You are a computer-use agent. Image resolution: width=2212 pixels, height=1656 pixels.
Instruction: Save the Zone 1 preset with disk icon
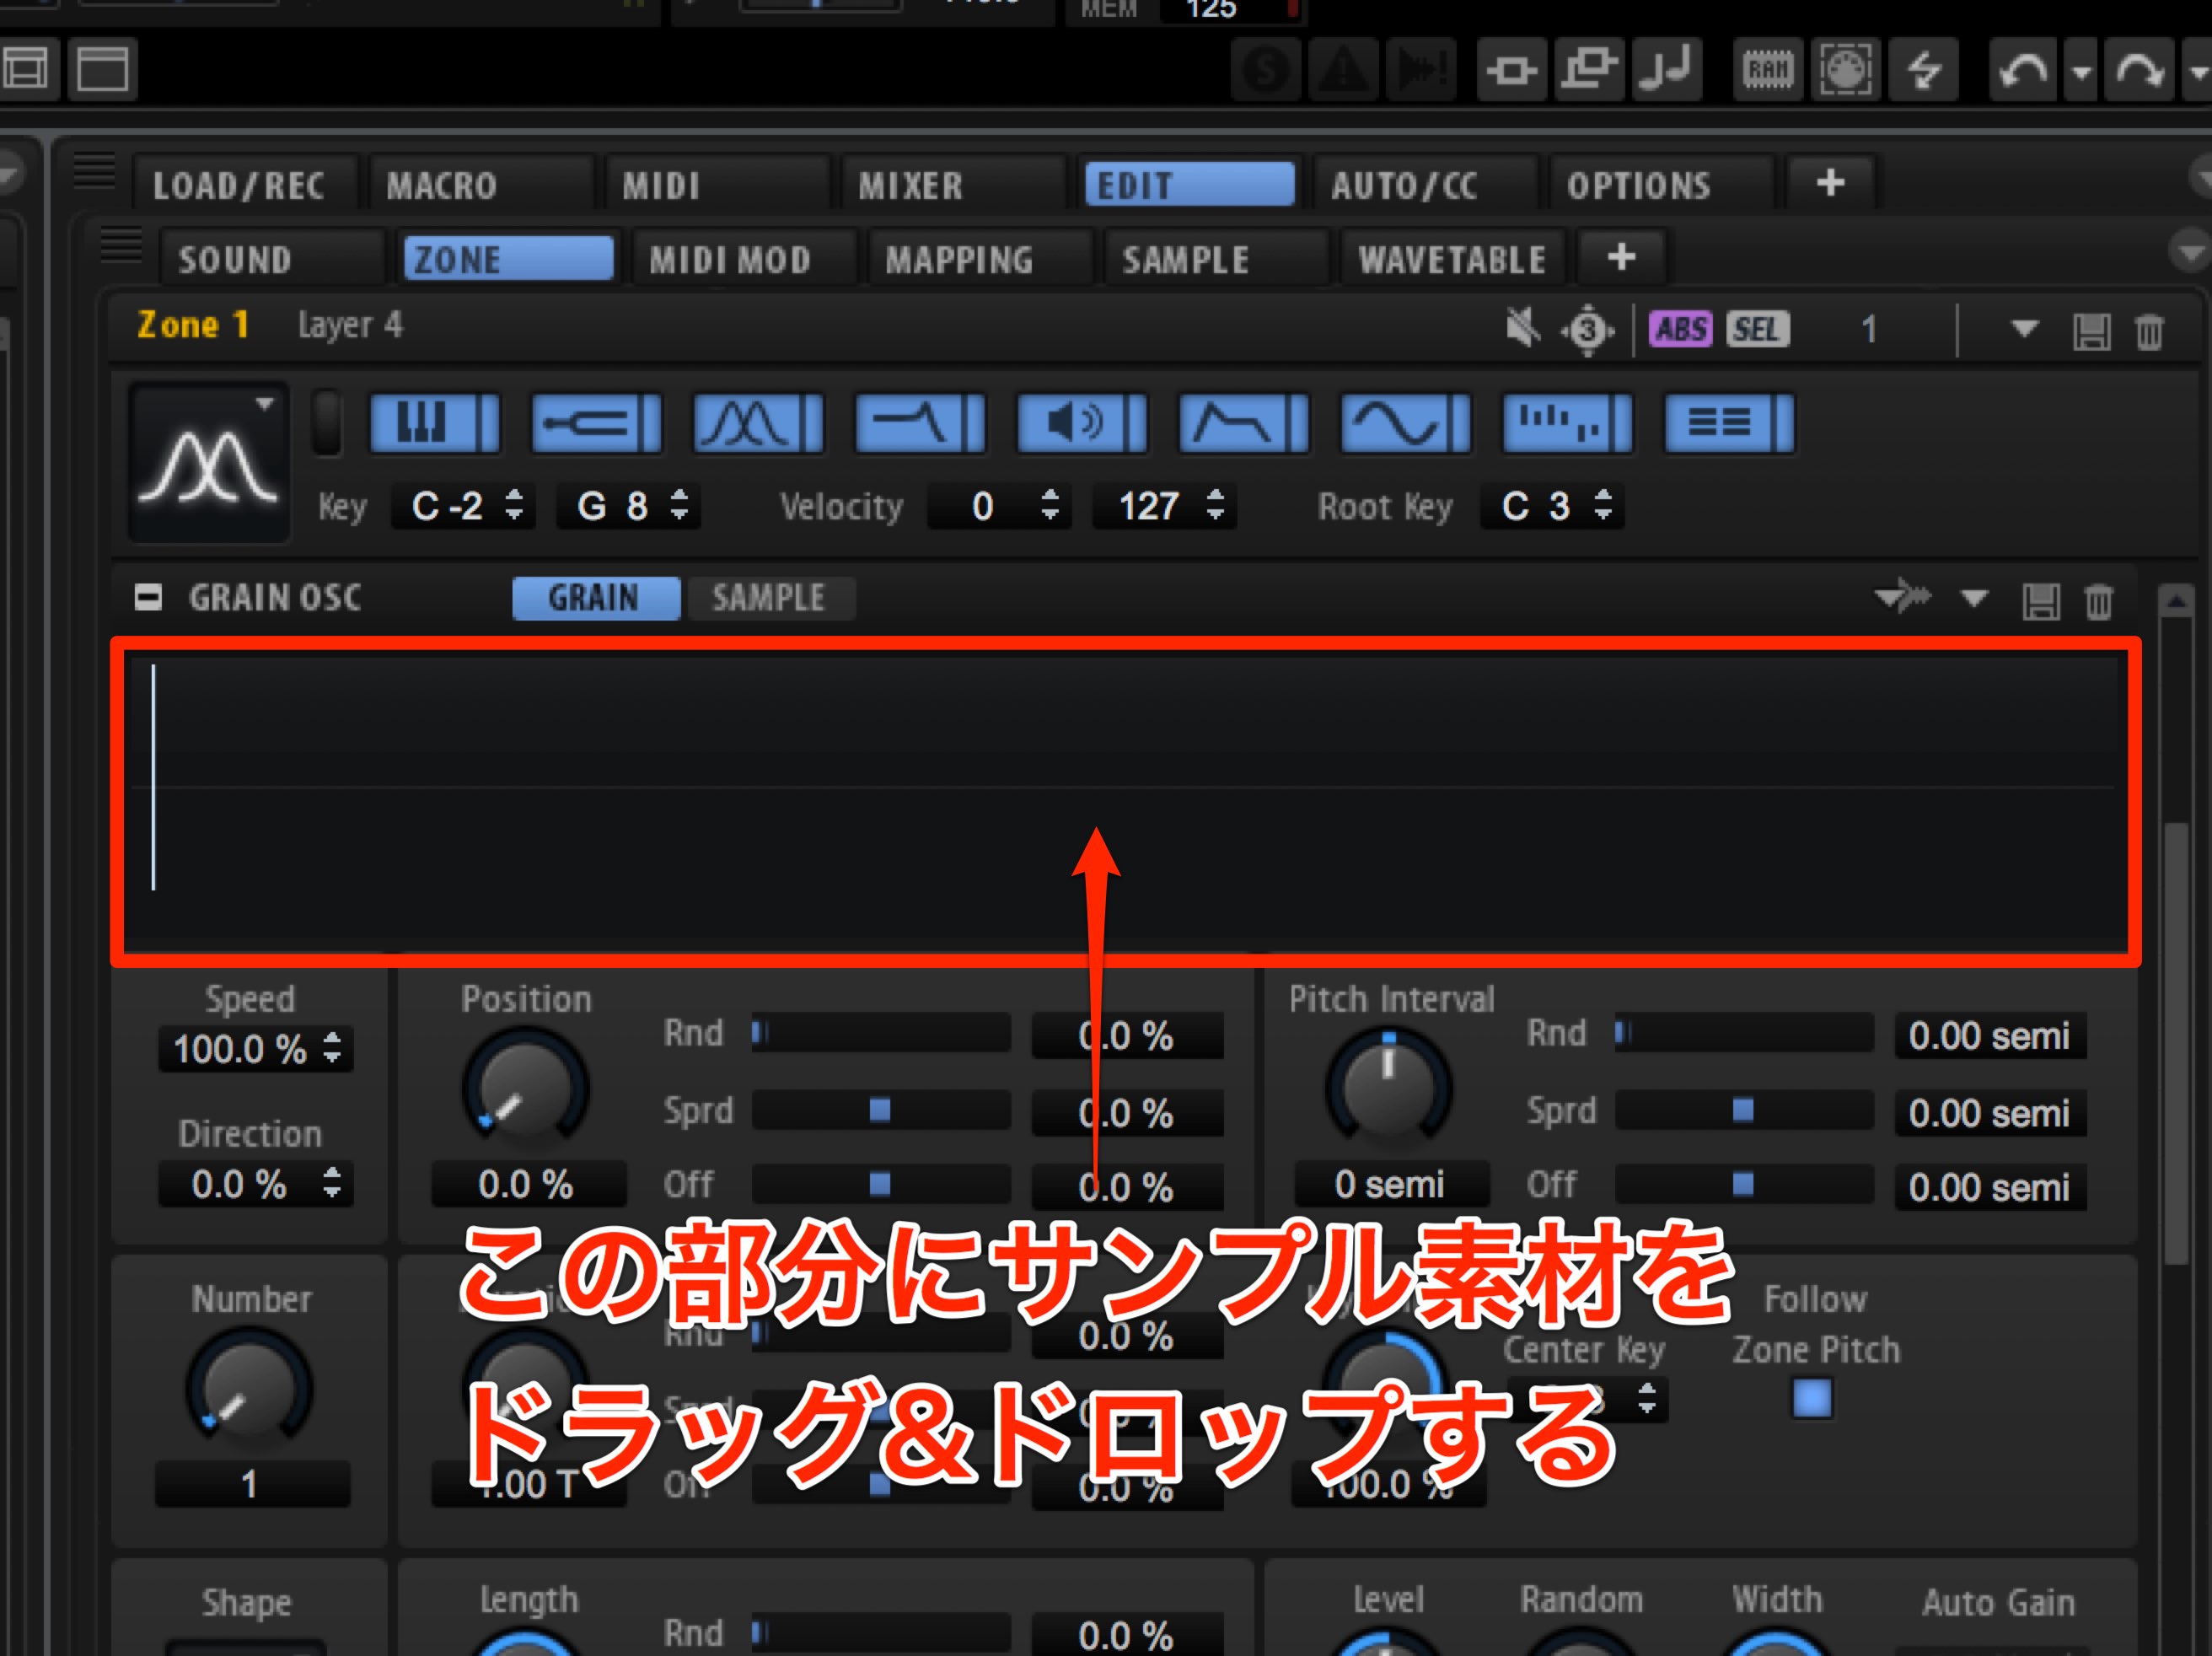2091,331
